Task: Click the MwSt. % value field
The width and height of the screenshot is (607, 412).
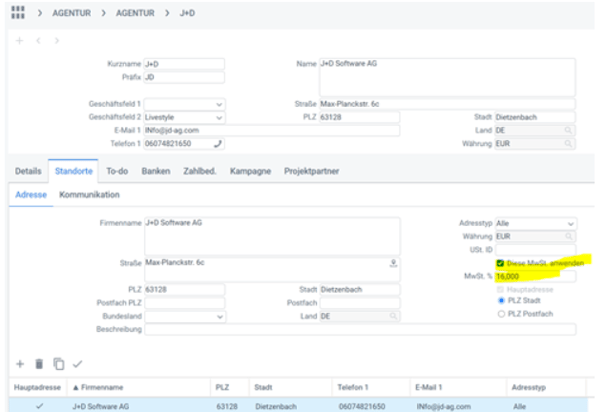Action: pyautogui.click(x=535, y=276)
